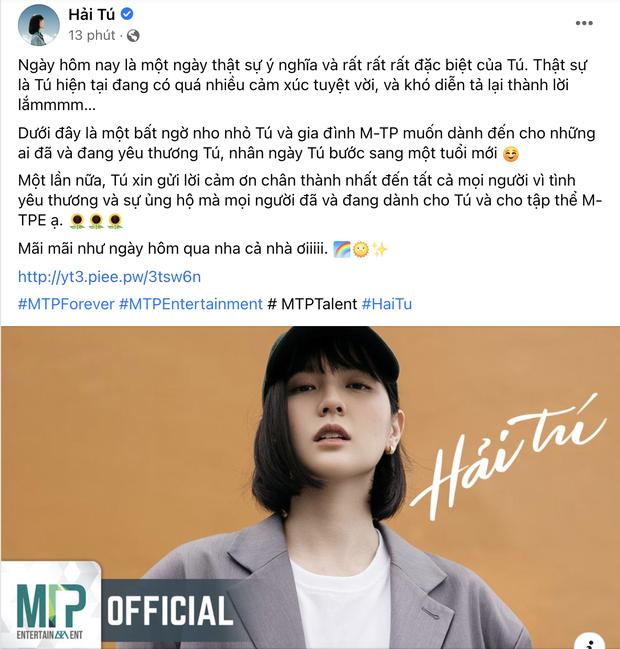Click the MTP Entertainment logo

pyautogui.click(x=50, y=606)
